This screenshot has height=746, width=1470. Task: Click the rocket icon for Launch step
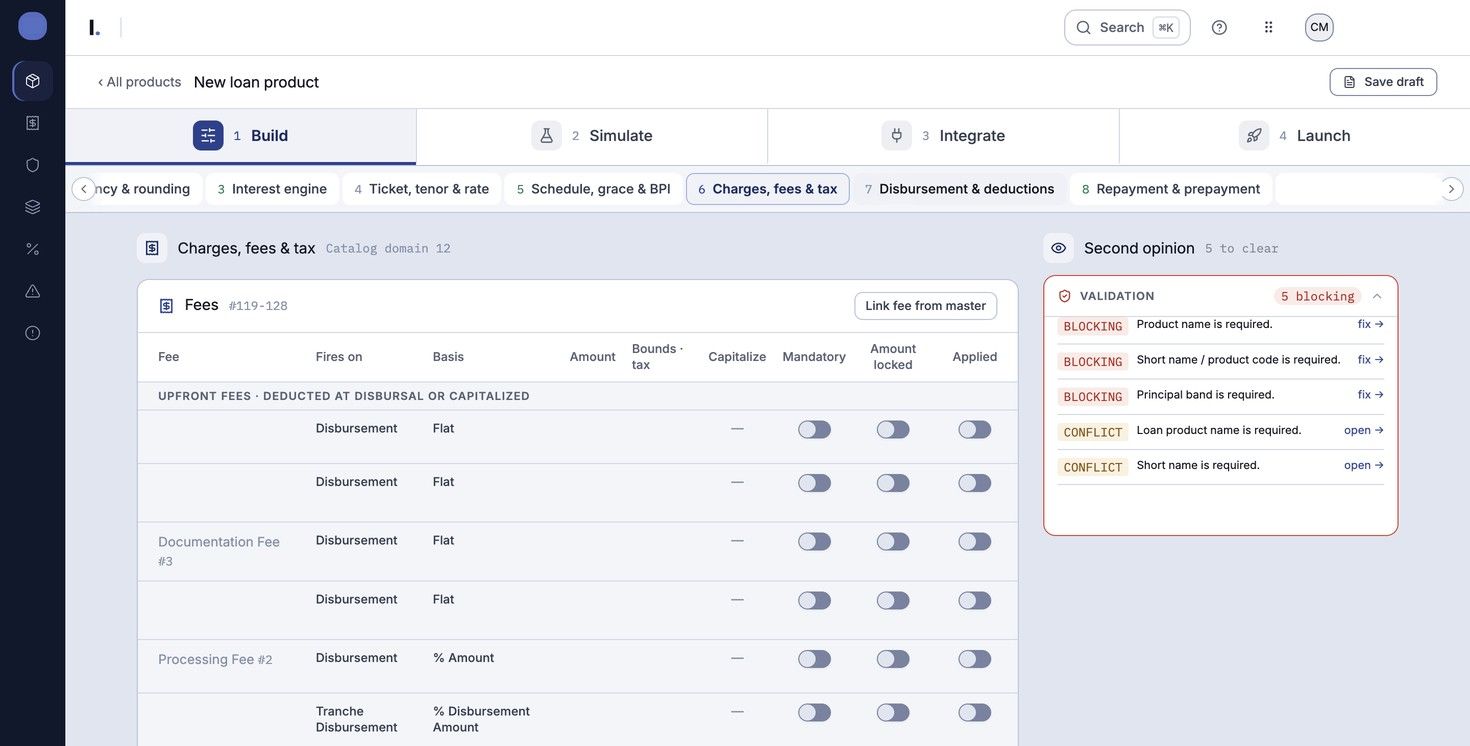click(1254, 135)
